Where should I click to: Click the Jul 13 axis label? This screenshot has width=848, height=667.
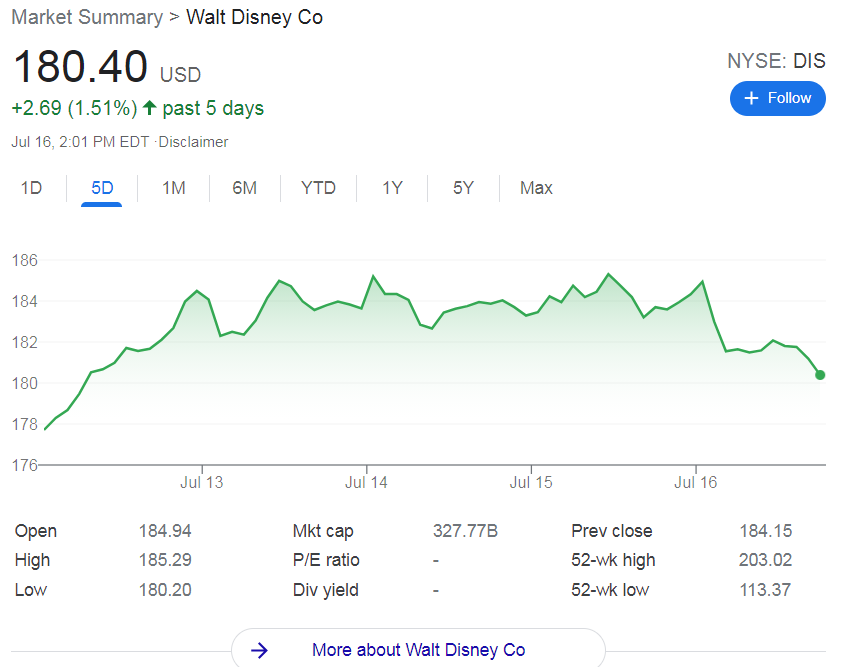tap(202, 483)
